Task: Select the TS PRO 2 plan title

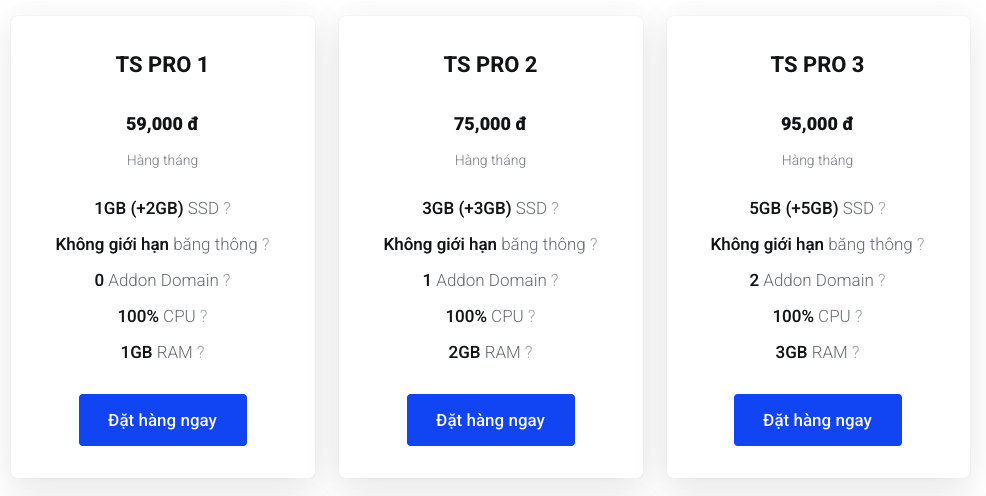Action: pos(490,65)
